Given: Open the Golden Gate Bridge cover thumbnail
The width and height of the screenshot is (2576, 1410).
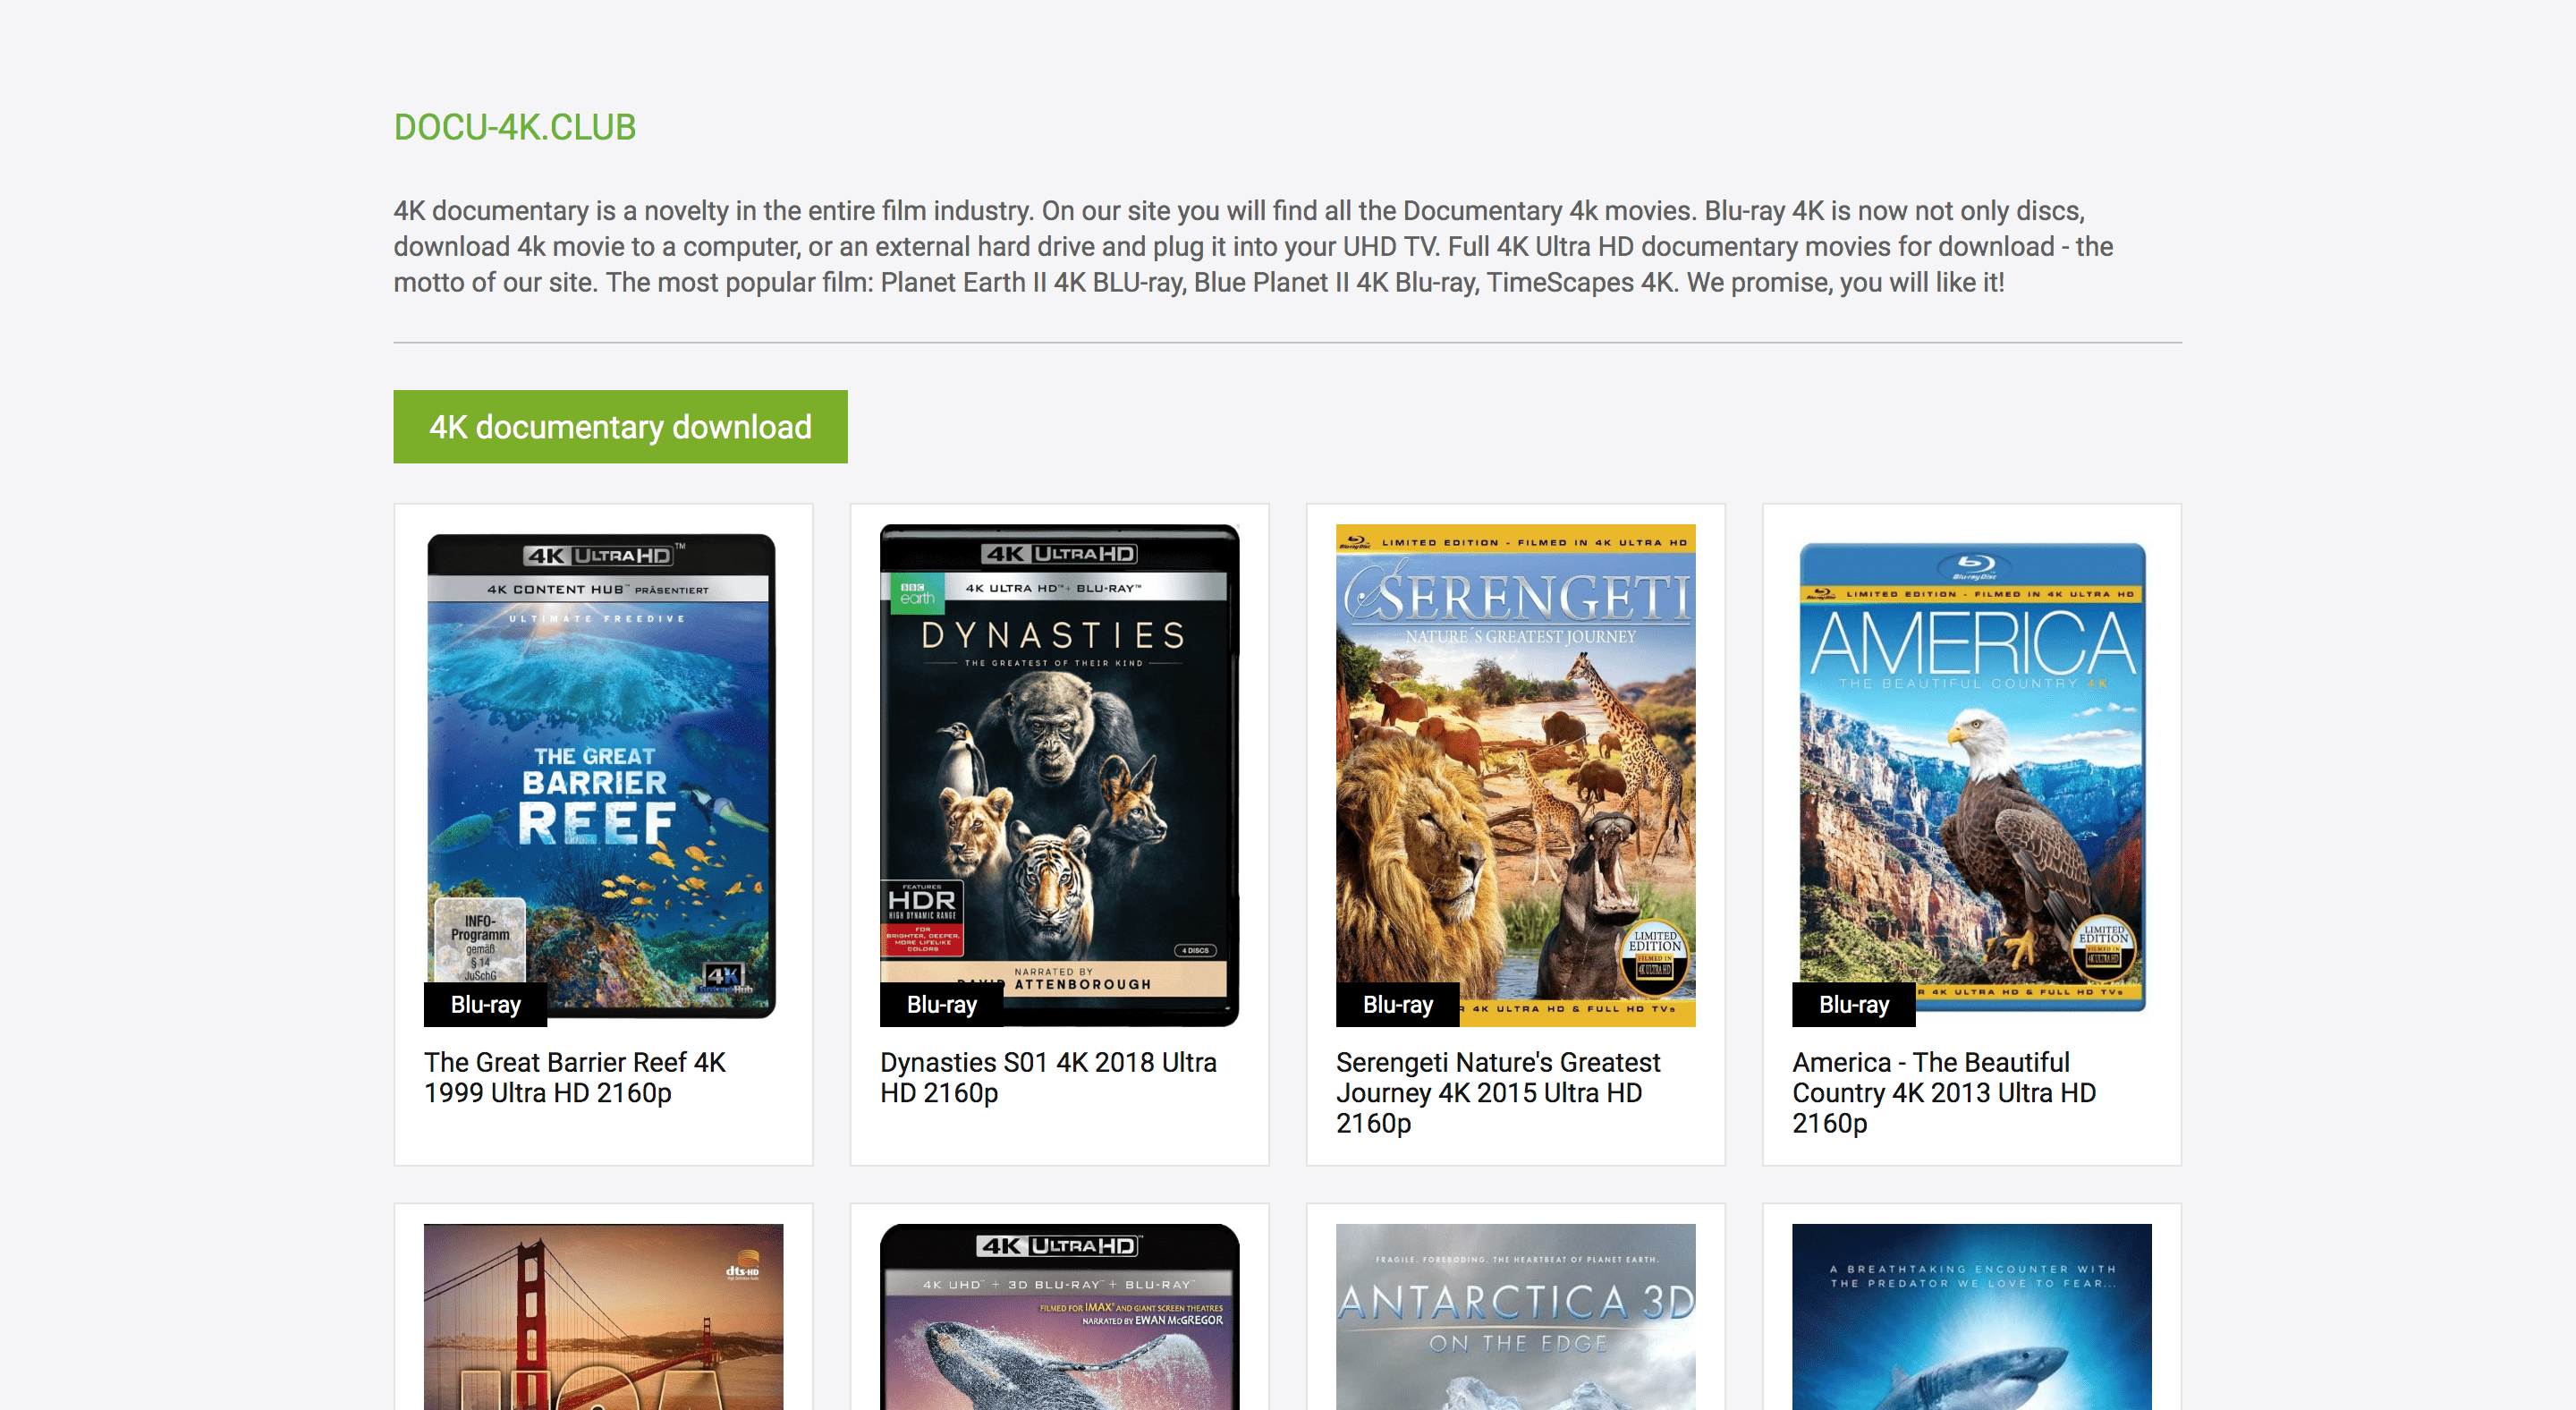Looking at the screenshot, I should click(x=603, y=1317).
